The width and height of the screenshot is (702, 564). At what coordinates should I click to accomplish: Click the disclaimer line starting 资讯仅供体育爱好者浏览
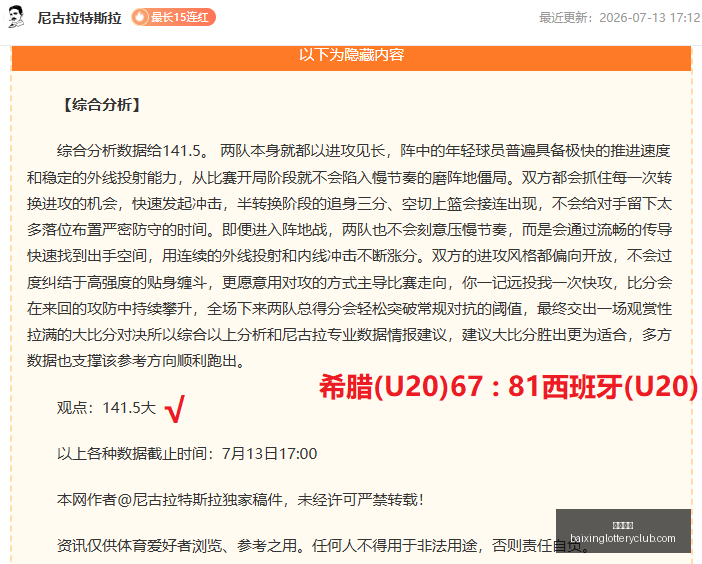(x=322, y=545)
